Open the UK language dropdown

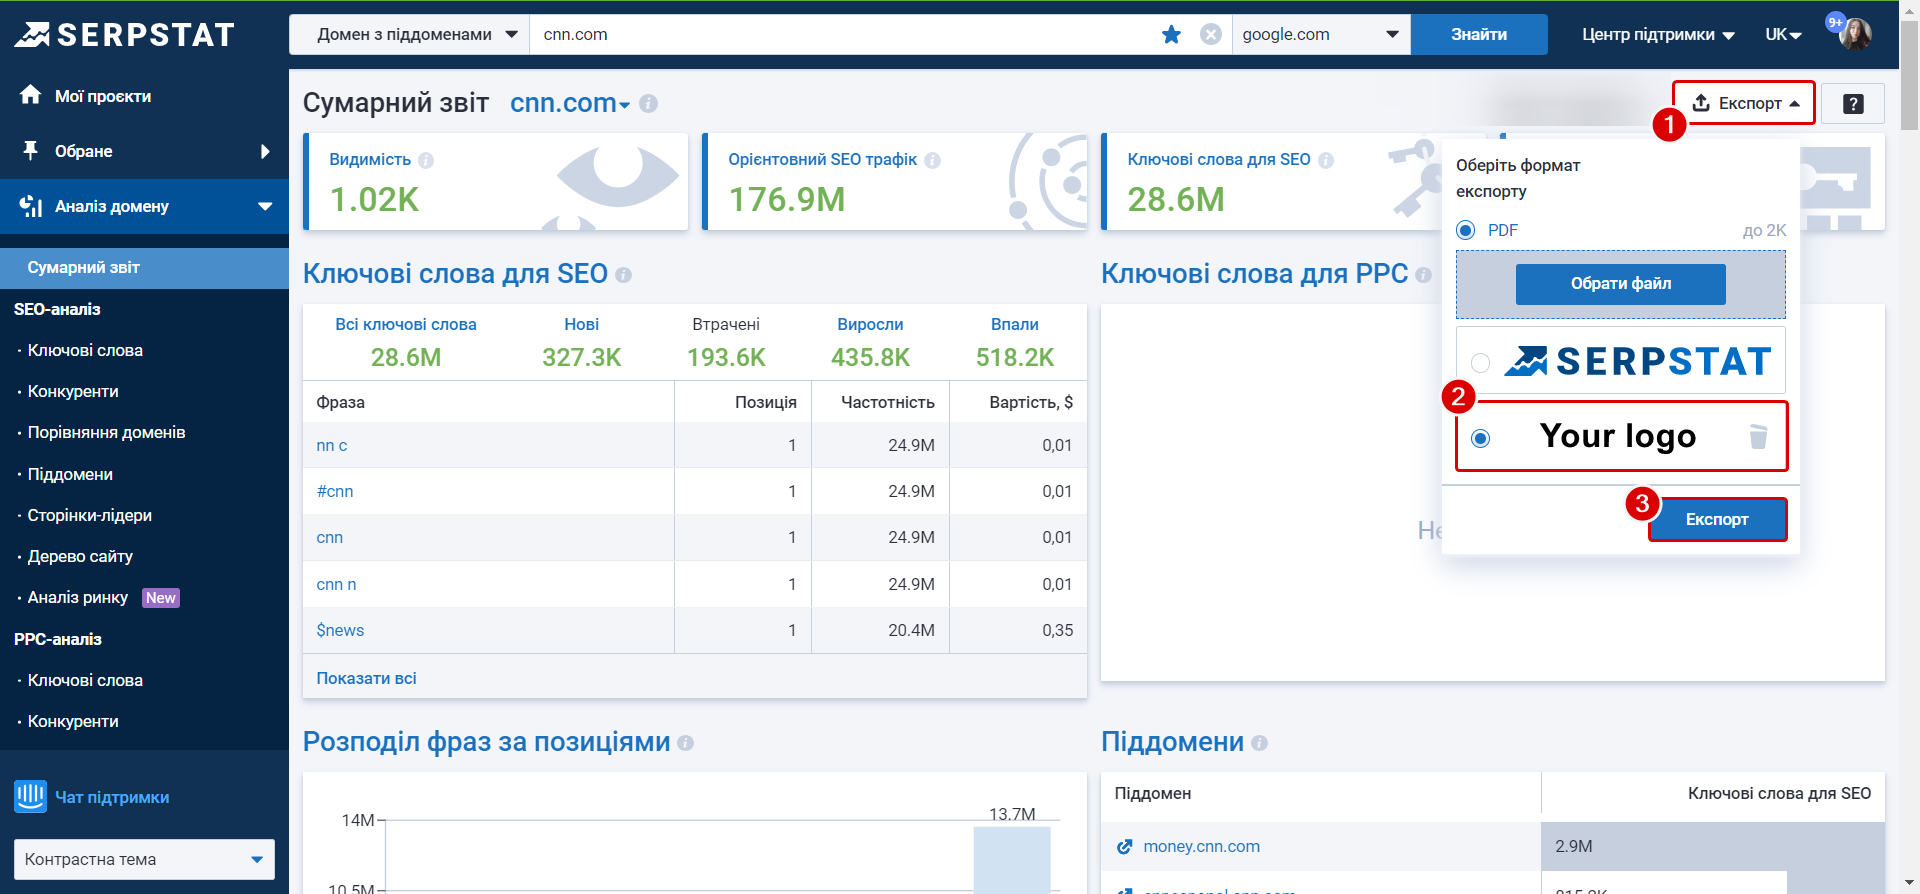1783,34
